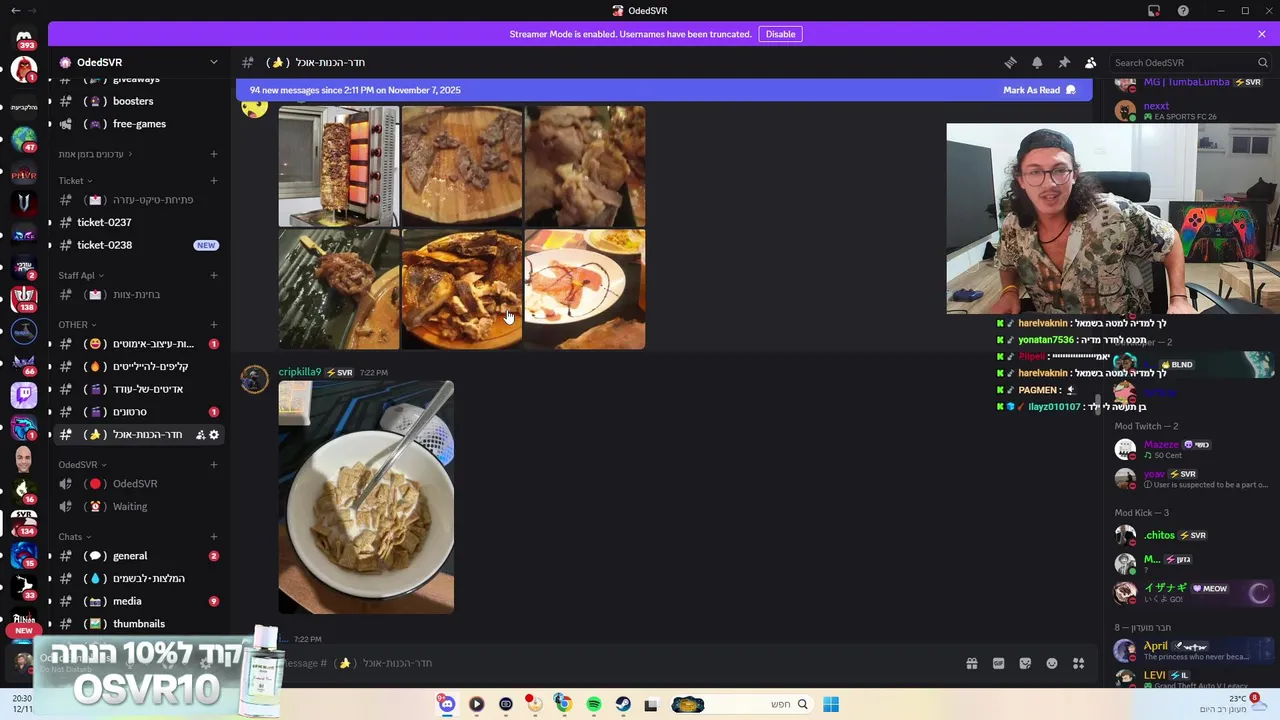
Task: Collapse the Ticket category
Action: coord(75,181)
